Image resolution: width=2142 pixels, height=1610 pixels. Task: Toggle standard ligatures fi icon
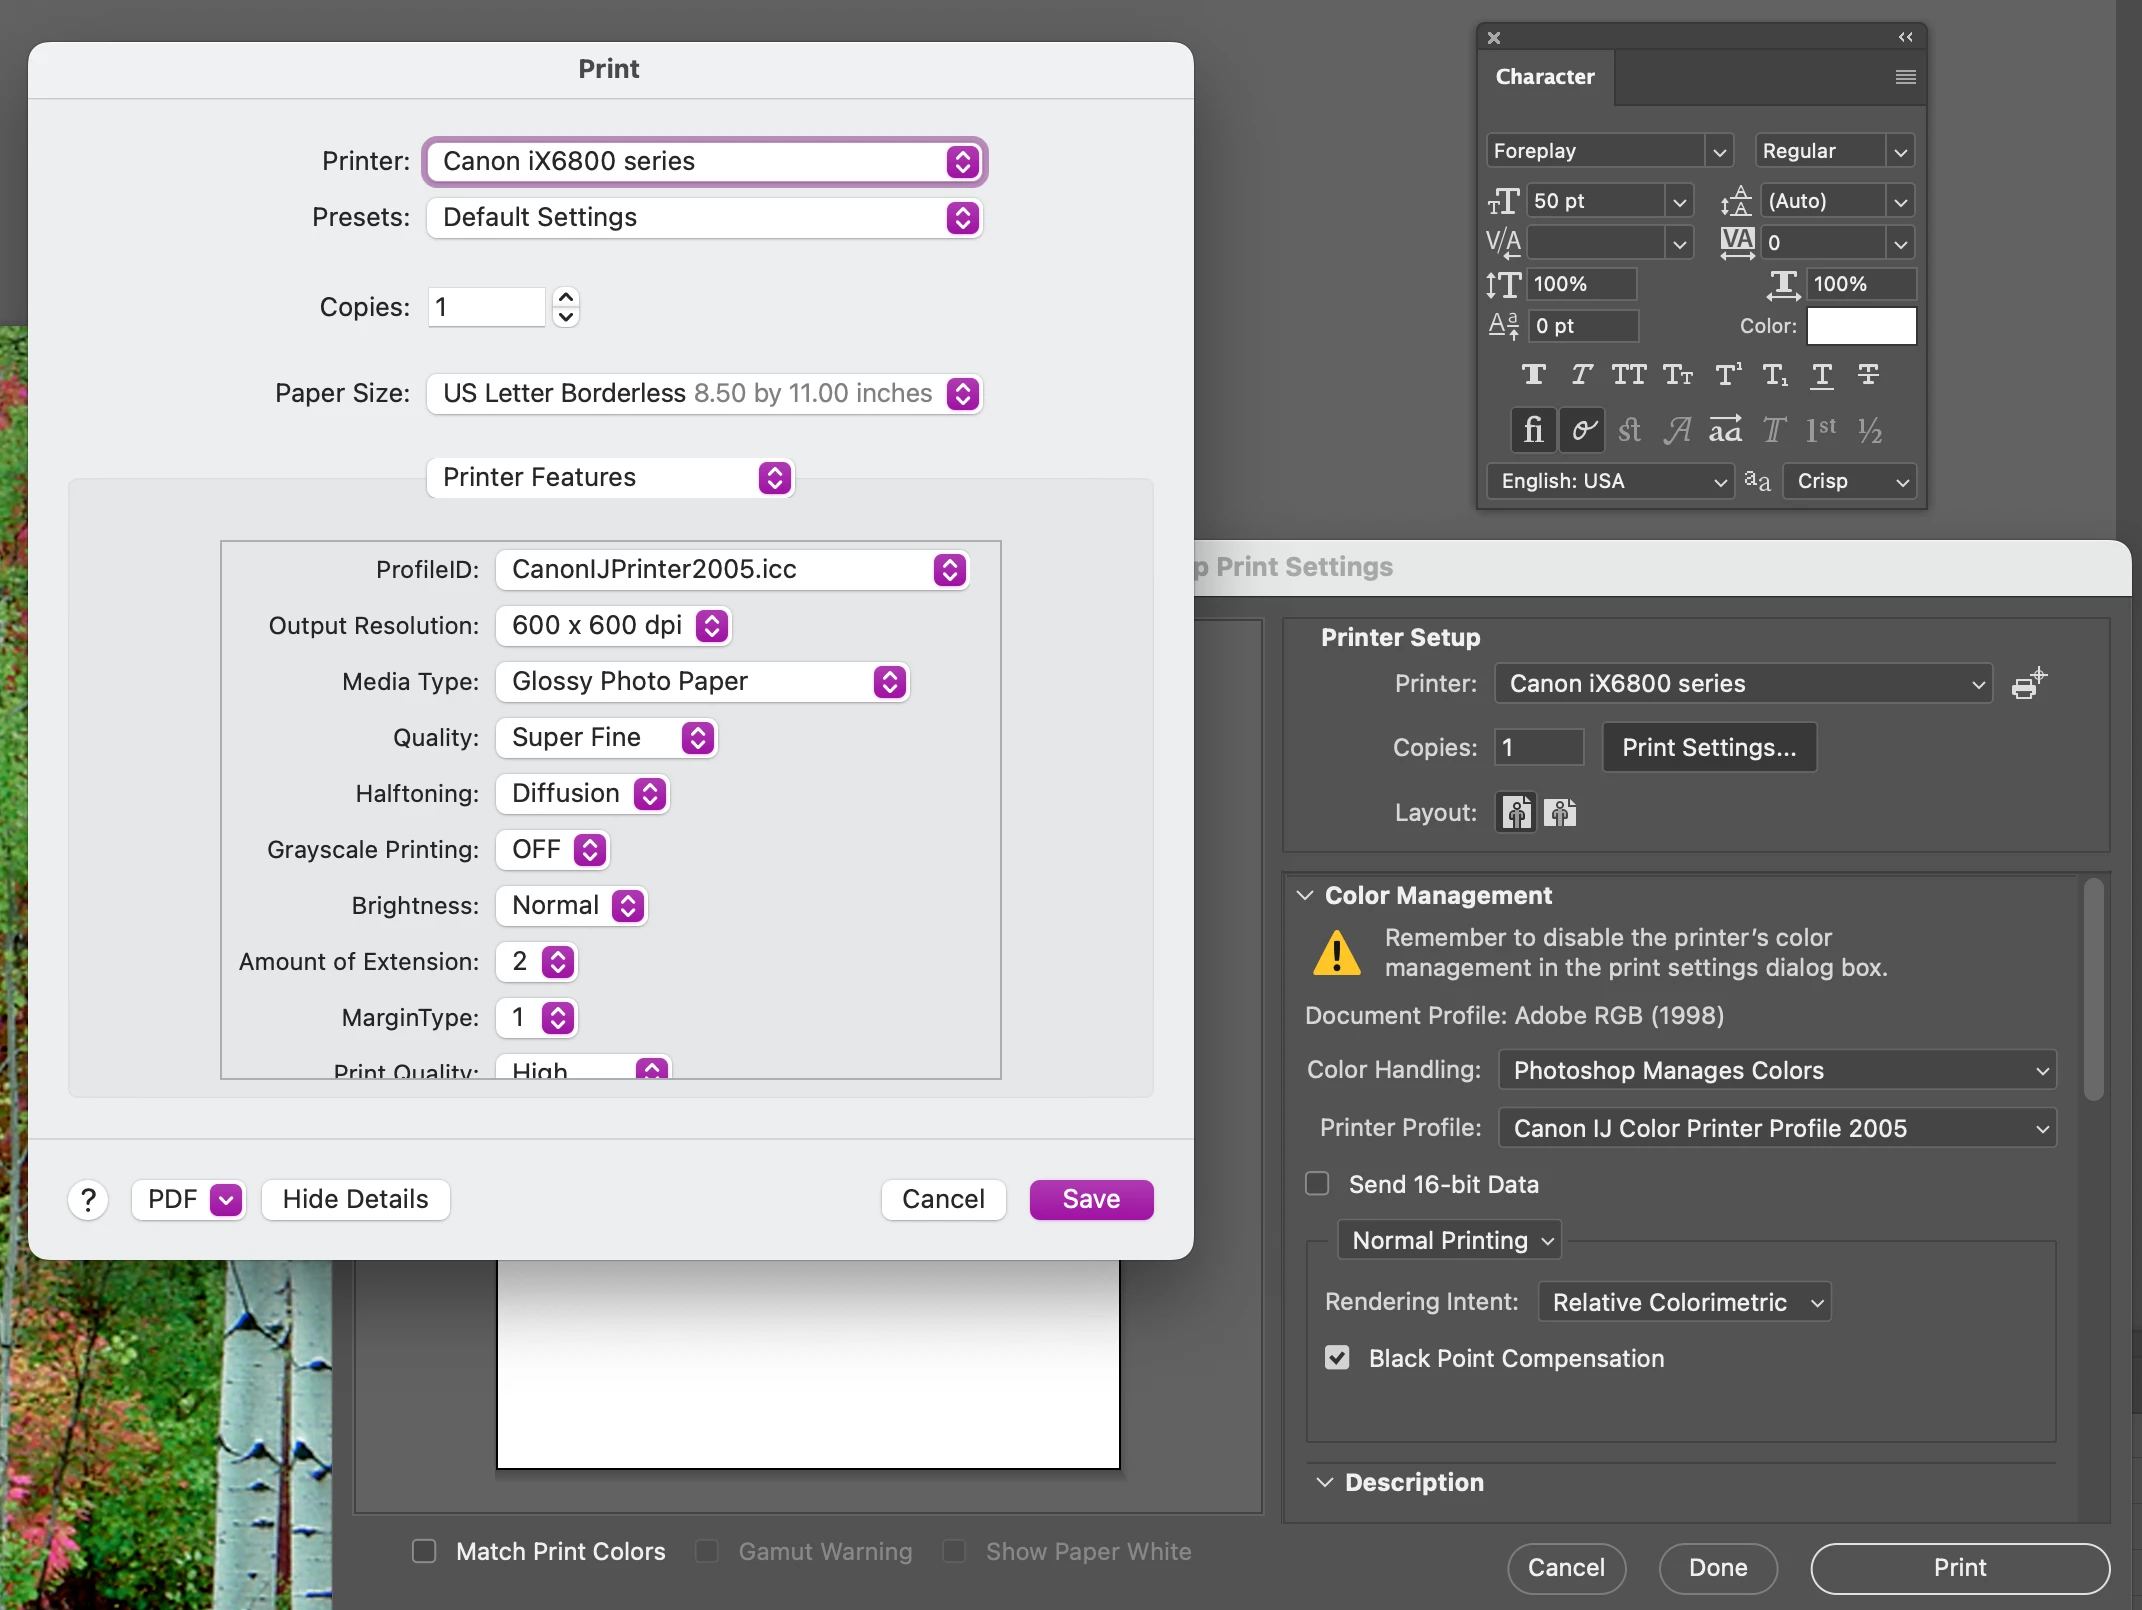[x=1532, y=430]
